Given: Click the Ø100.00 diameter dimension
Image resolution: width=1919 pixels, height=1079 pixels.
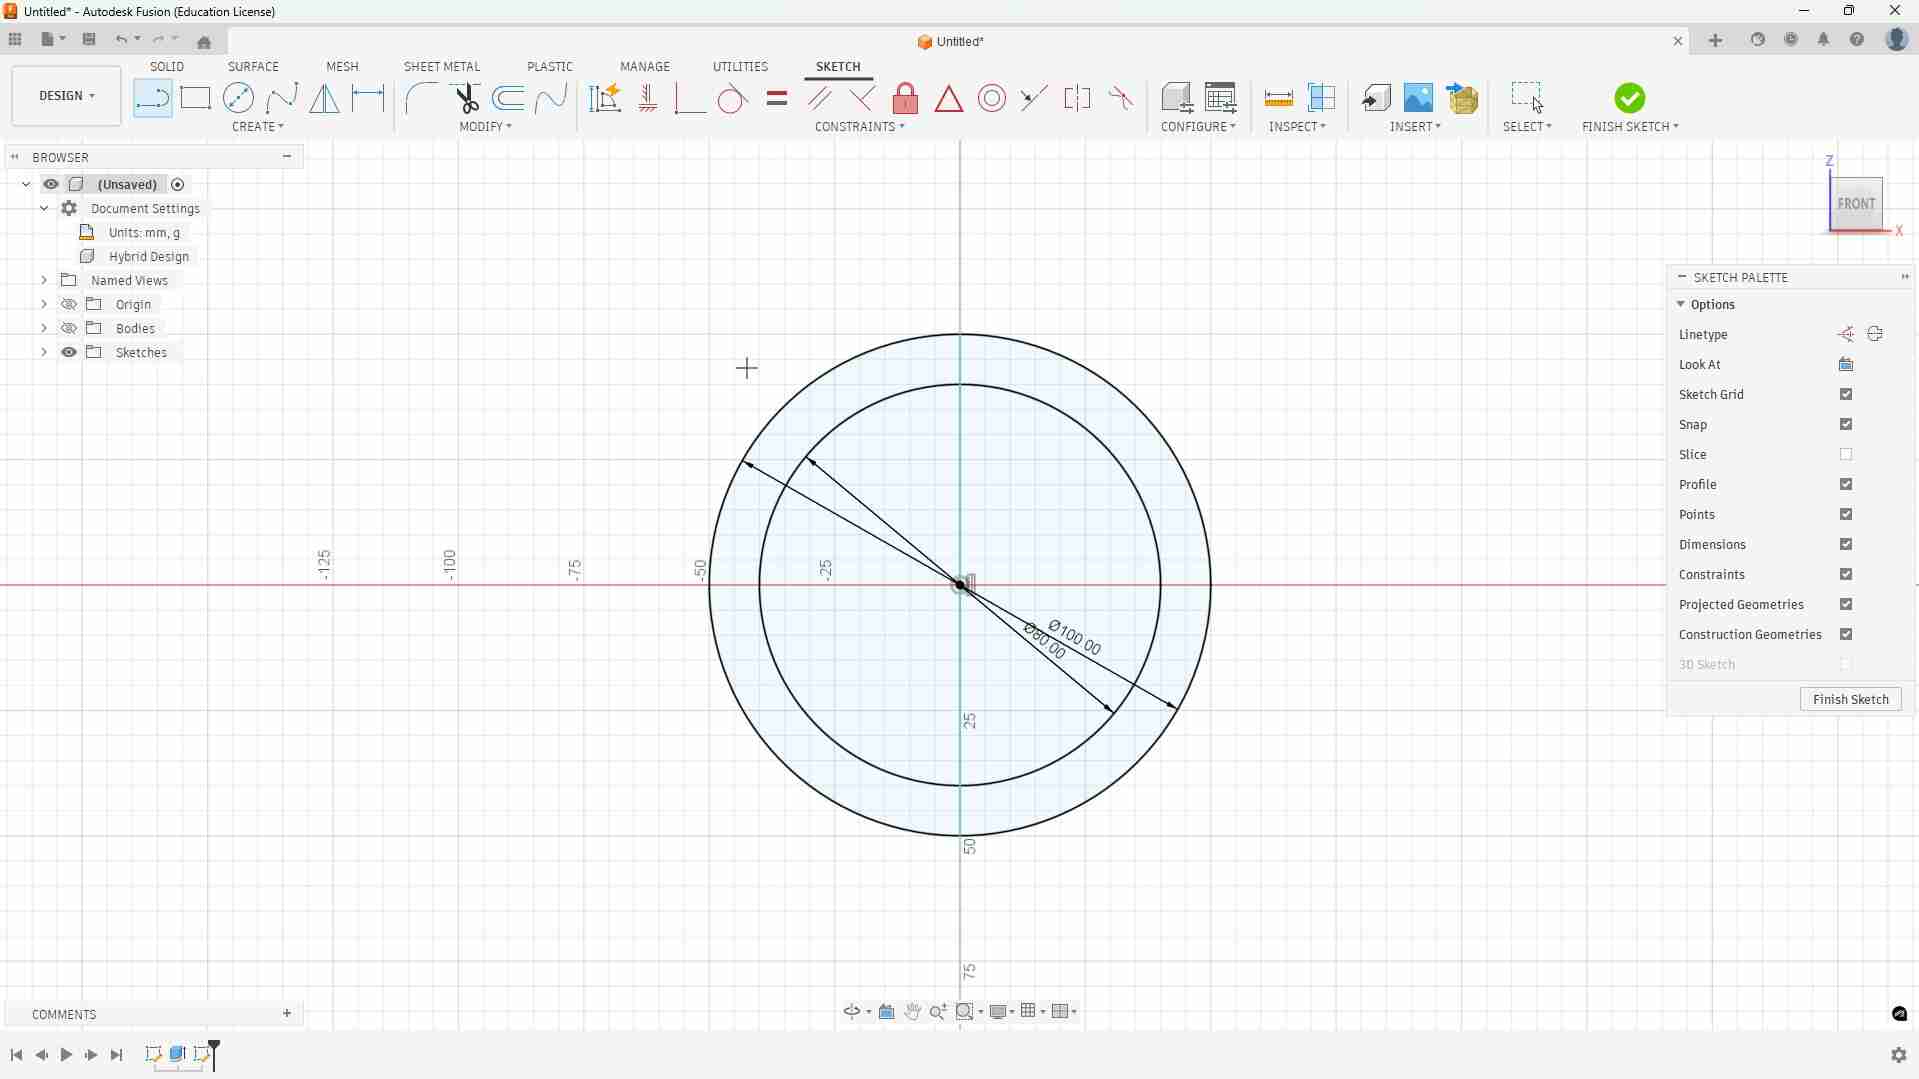Looking at the screenshot, I should (x=1075, y=639).
